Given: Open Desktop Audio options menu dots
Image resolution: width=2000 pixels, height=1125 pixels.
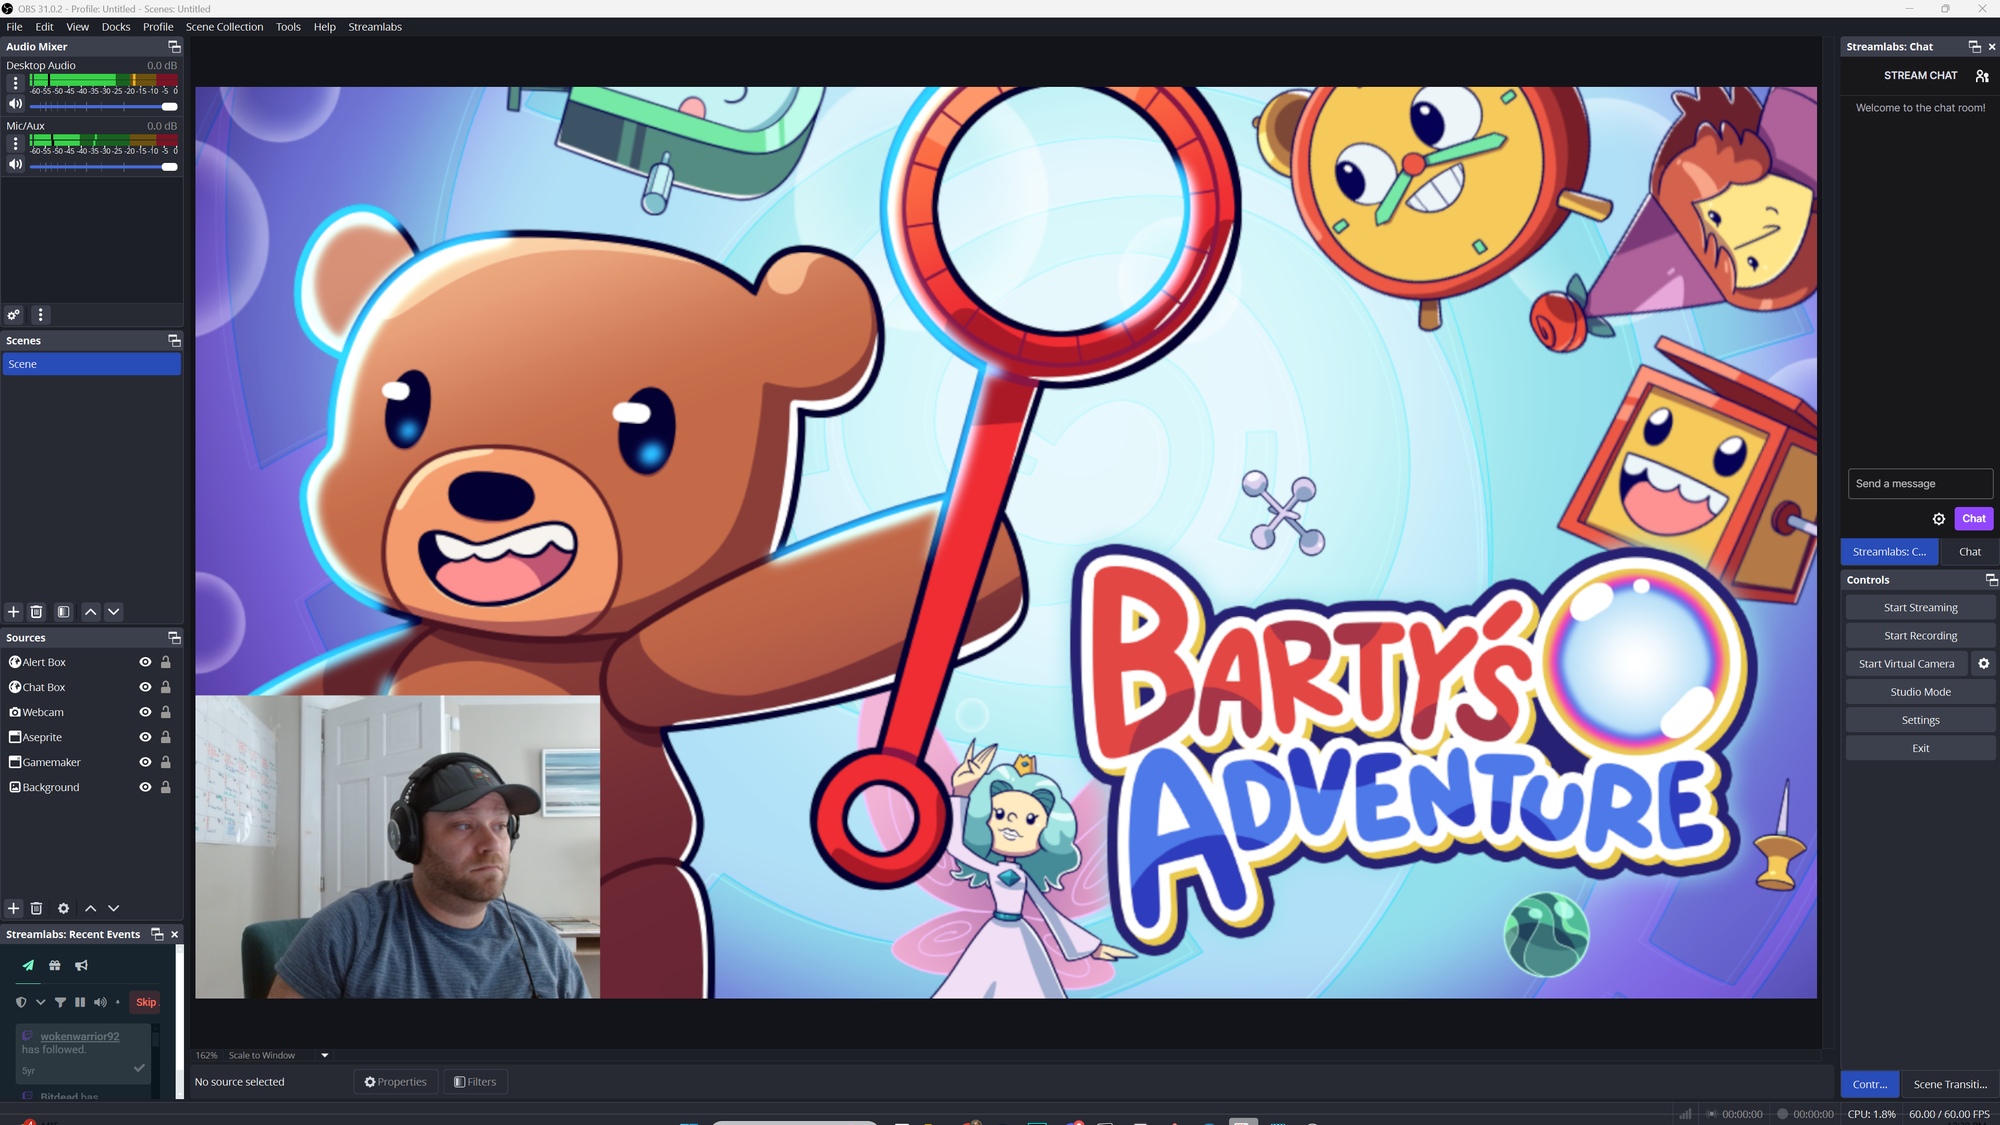Looking at the screenshot, I should (x=15, y=83).
